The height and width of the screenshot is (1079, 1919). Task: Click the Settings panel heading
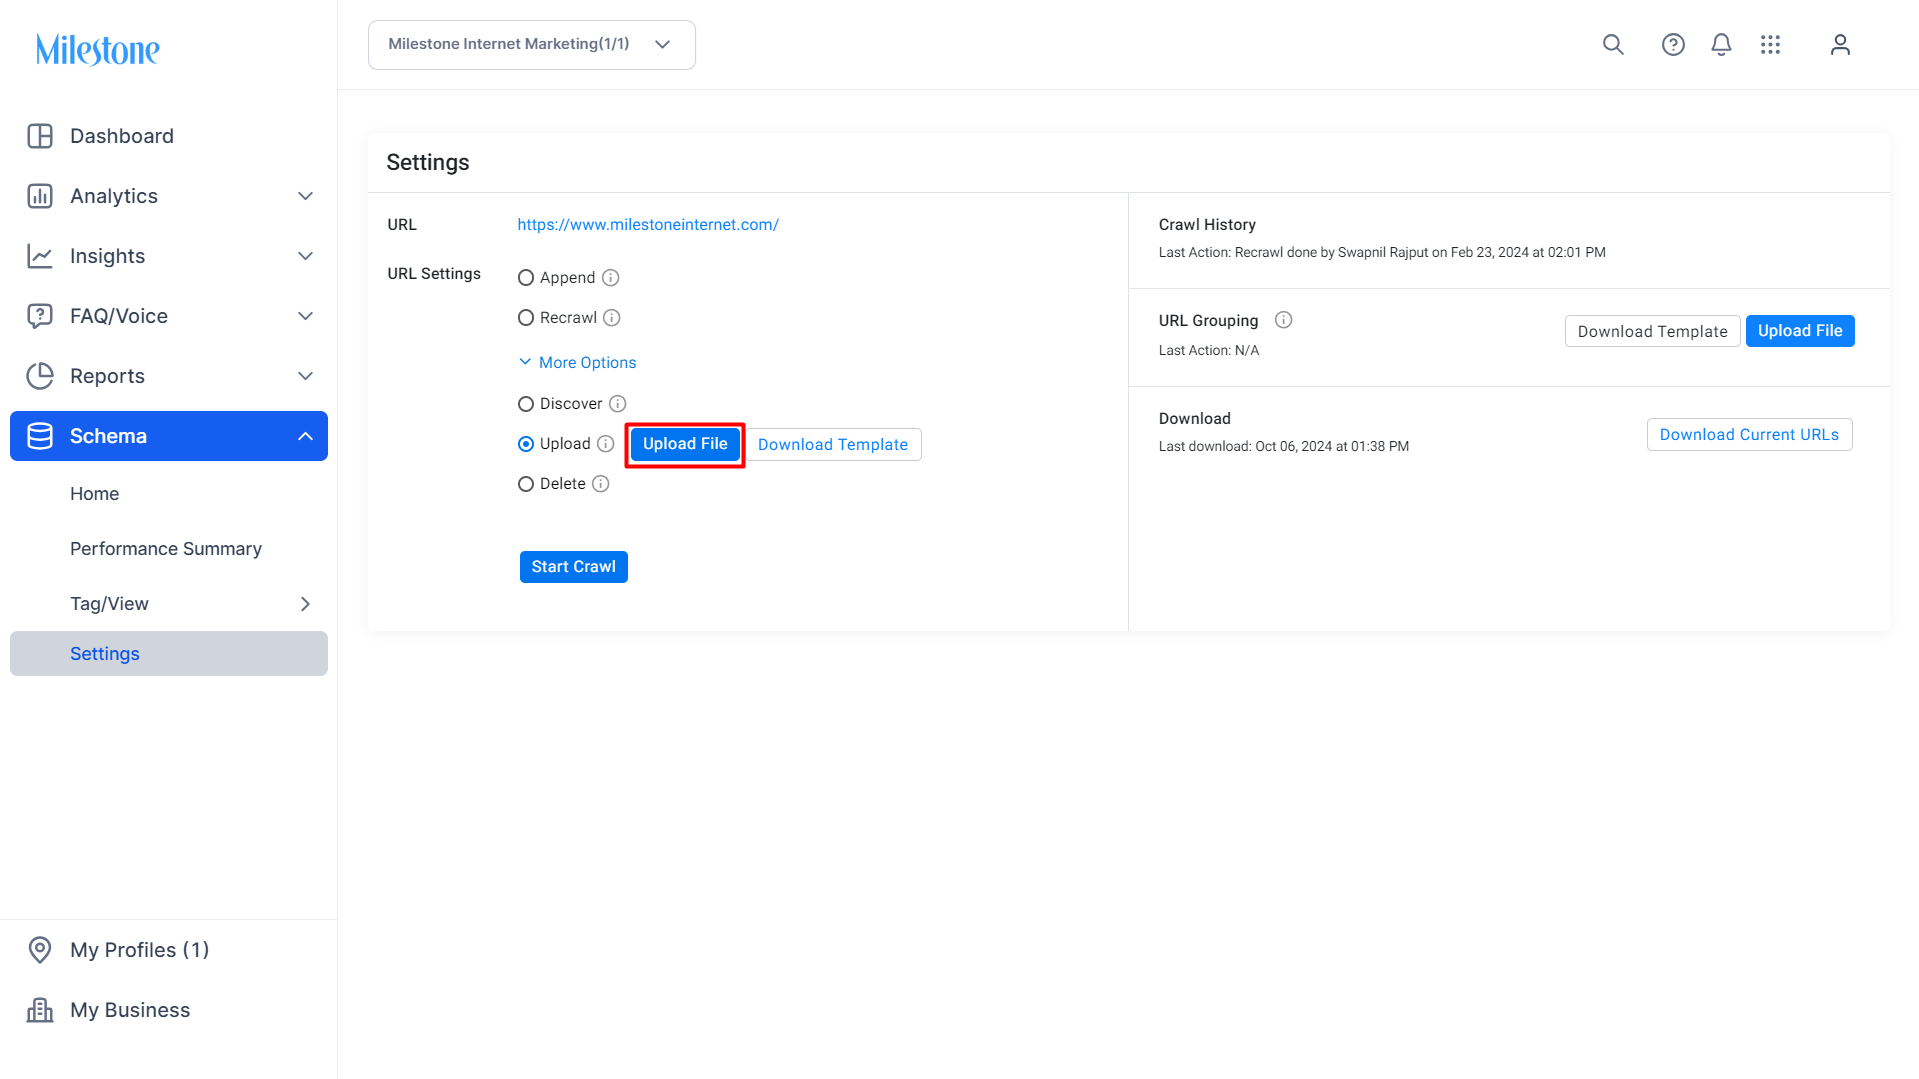pyautogui.click(x=428, y=163)
